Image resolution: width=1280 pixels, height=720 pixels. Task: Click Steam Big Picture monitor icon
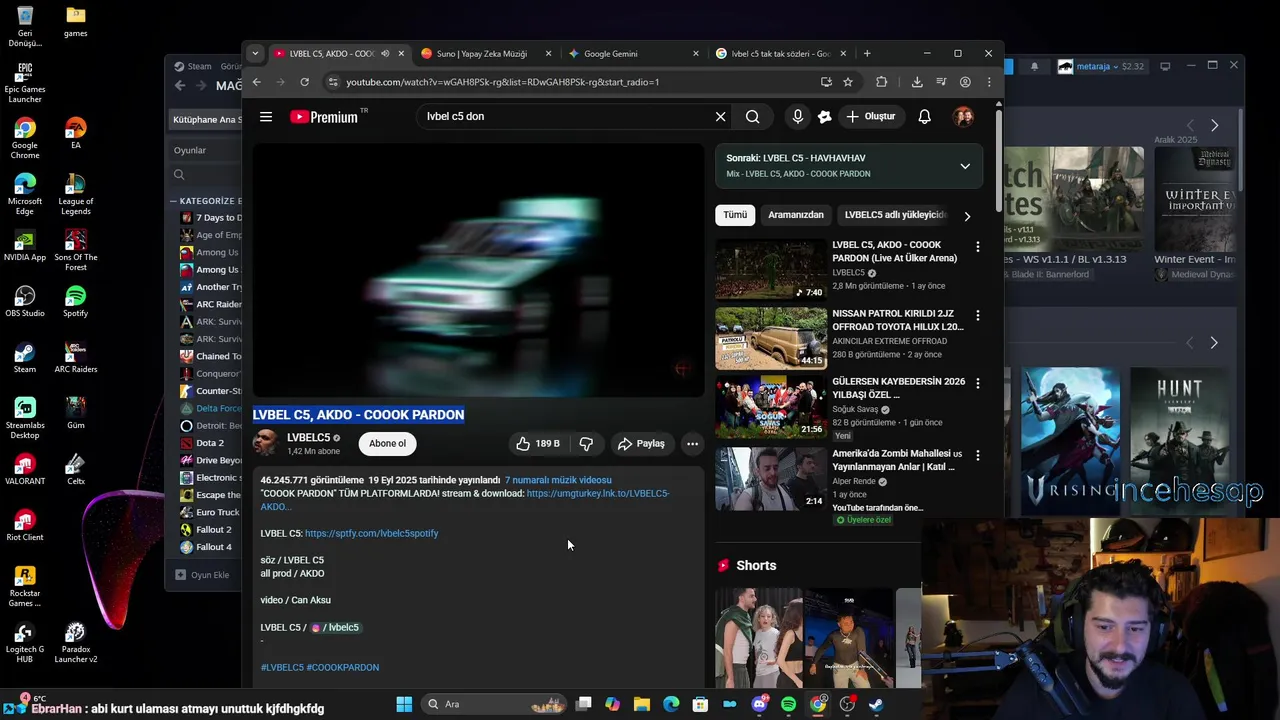(x=1165, y=66)
